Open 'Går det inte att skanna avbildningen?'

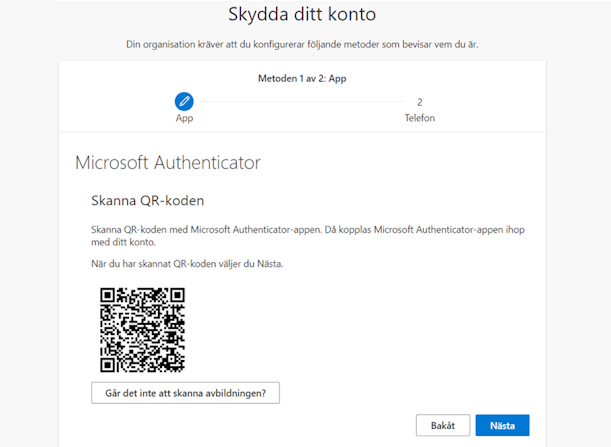pos(185,393)
